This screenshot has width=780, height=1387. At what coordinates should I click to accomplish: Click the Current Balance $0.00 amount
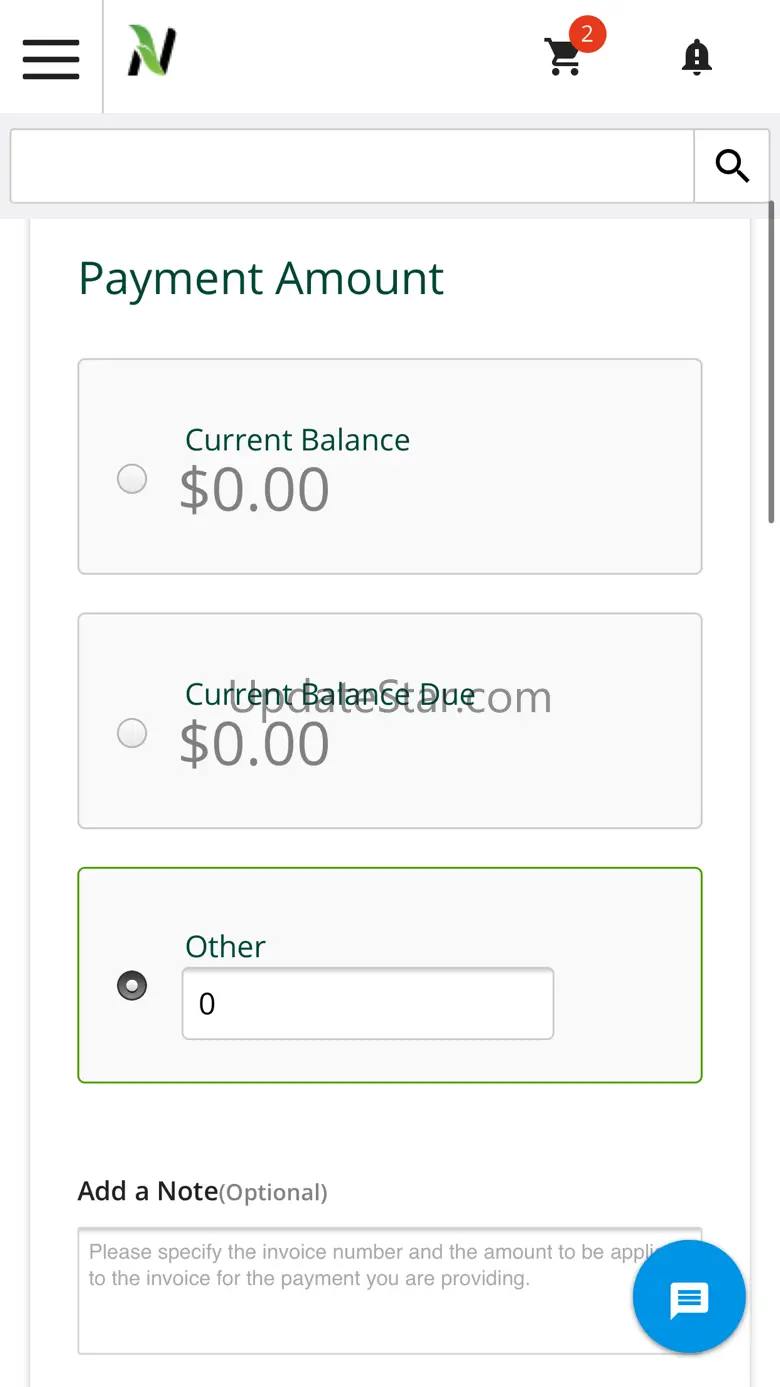(254, 490)
